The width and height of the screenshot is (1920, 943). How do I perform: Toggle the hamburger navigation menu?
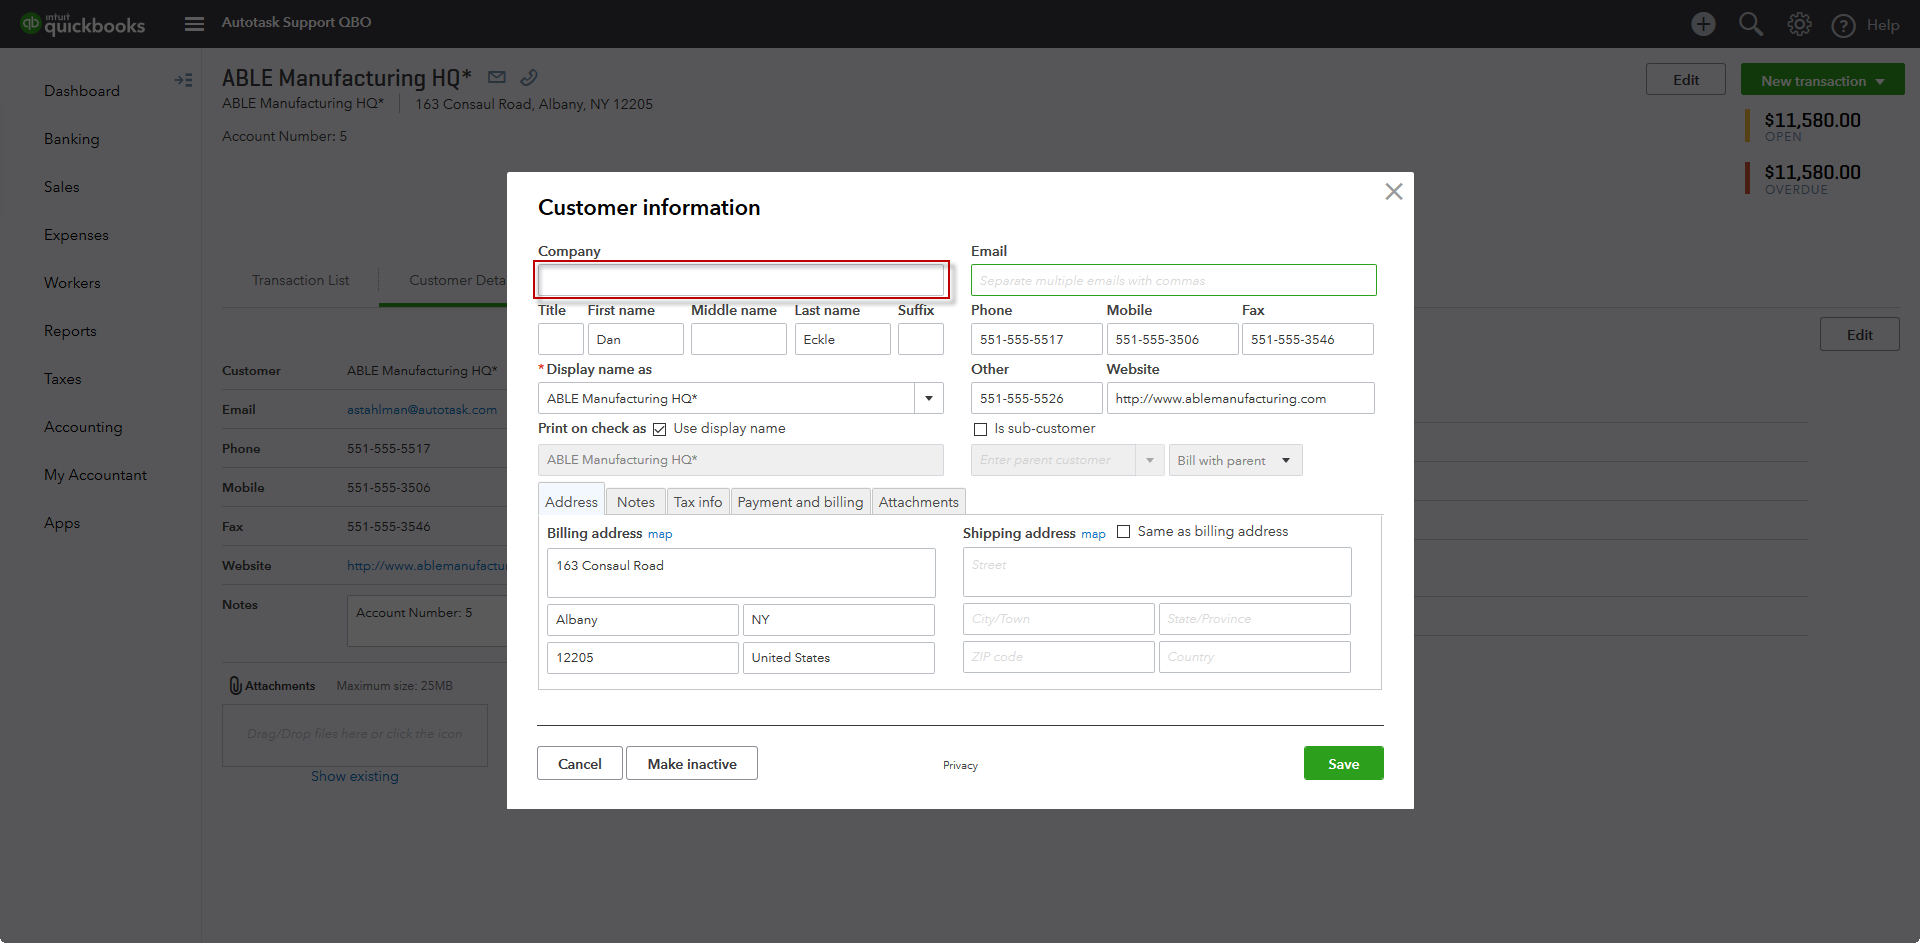(x=194, y=23)
